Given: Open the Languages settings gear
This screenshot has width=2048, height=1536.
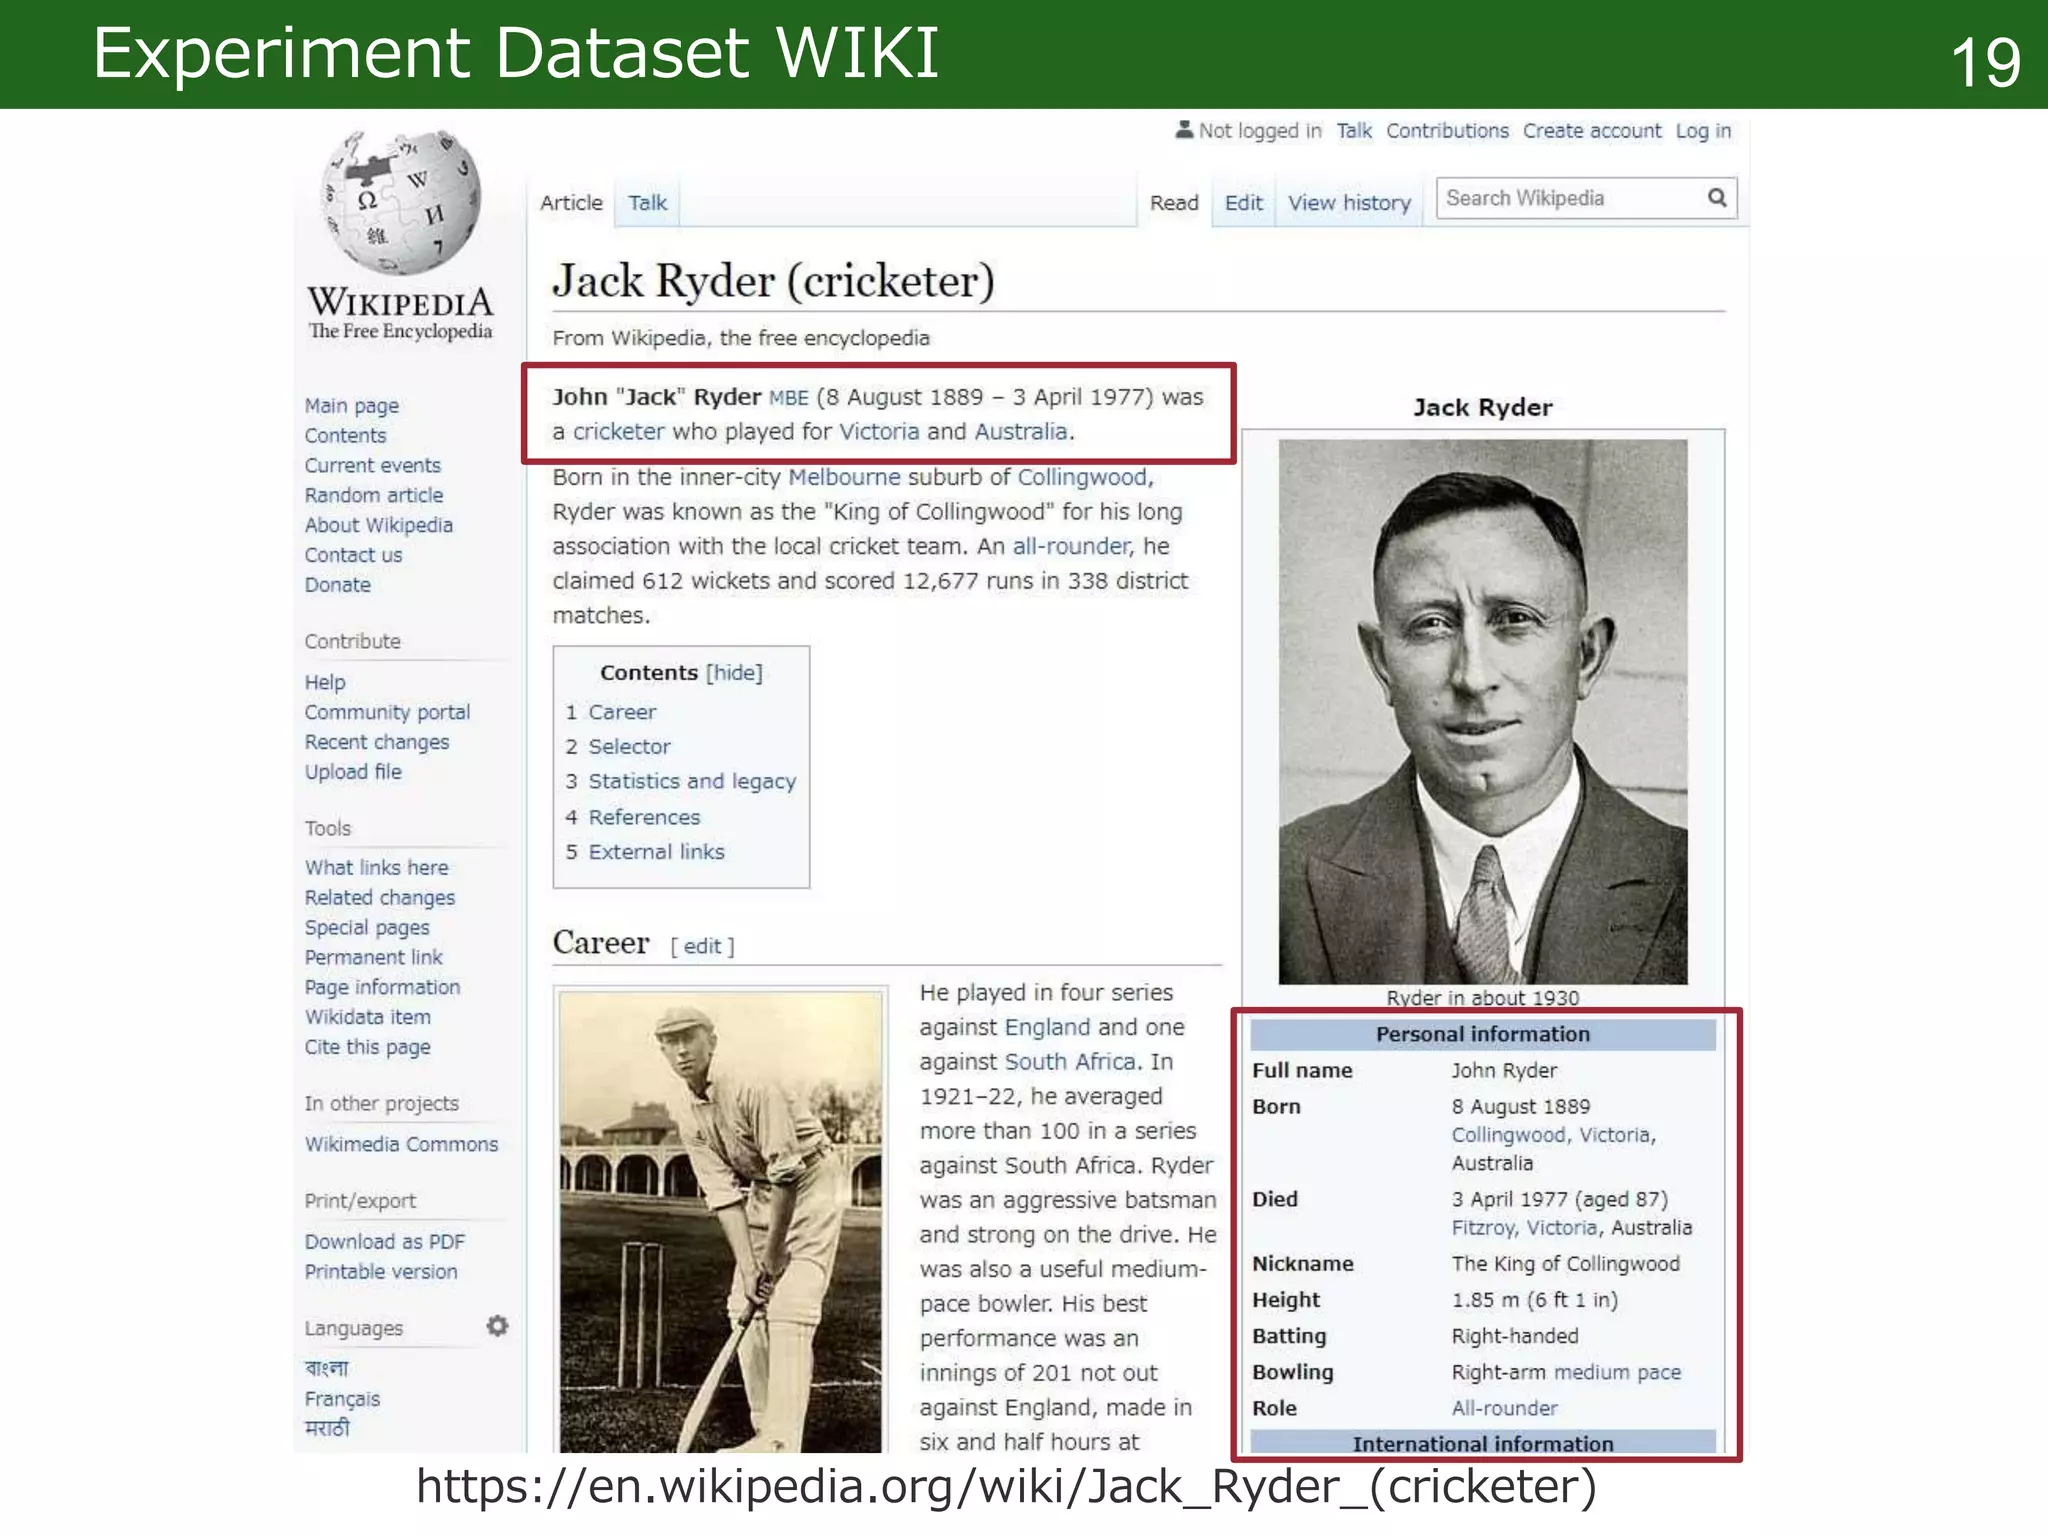Looking at the screenshot, I should point(497,1326).
